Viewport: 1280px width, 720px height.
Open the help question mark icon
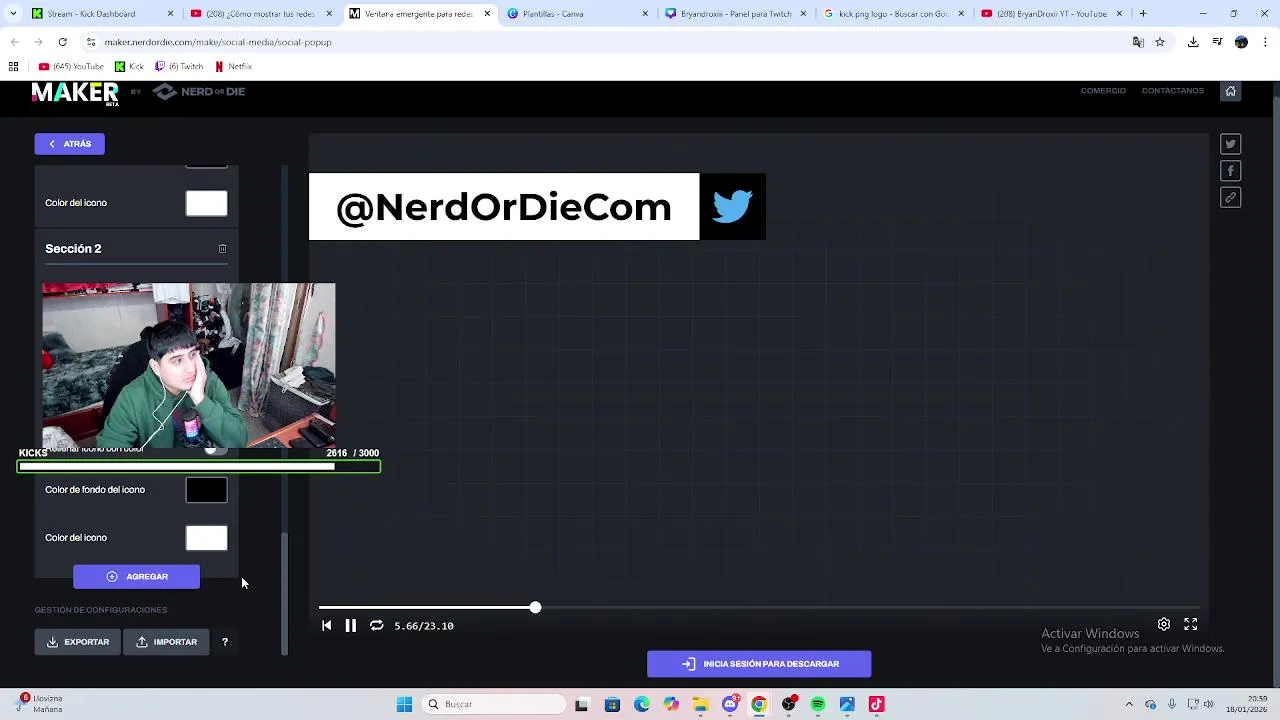tap(225, 642)
